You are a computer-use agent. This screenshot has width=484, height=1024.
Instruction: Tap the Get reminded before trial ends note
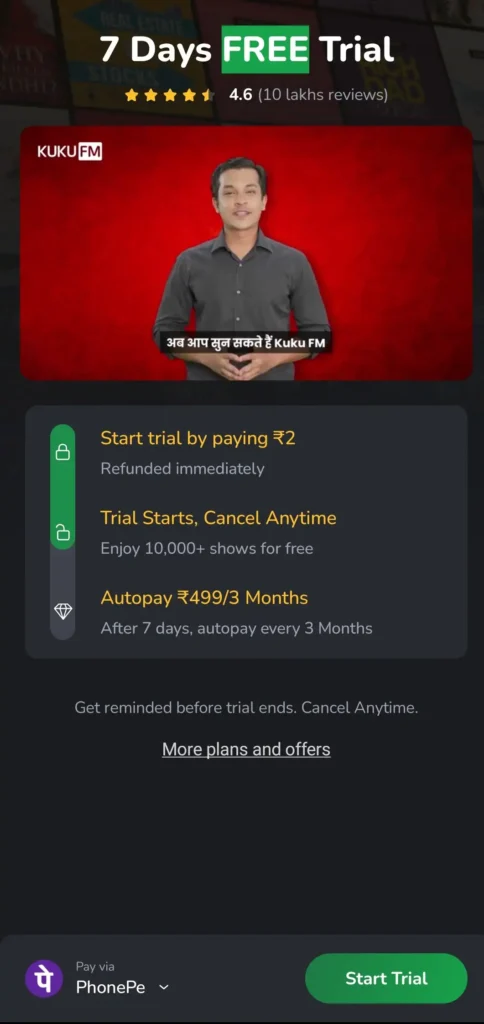tap(246, 707)
